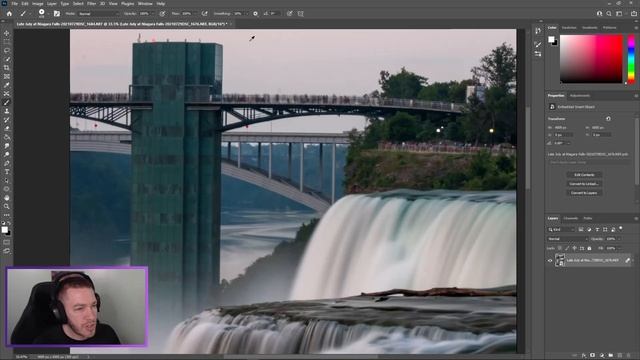Create a new layer icon
The width and height of the screenshot is (640, 360).
[620, 356]
